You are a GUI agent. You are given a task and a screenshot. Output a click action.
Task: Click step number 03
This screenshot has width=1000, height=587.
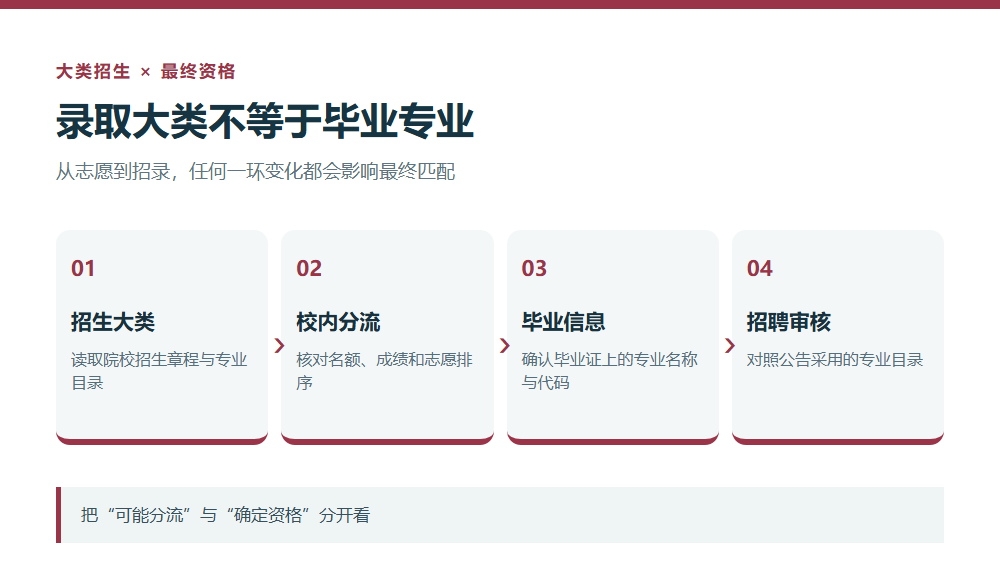[534, 269]
